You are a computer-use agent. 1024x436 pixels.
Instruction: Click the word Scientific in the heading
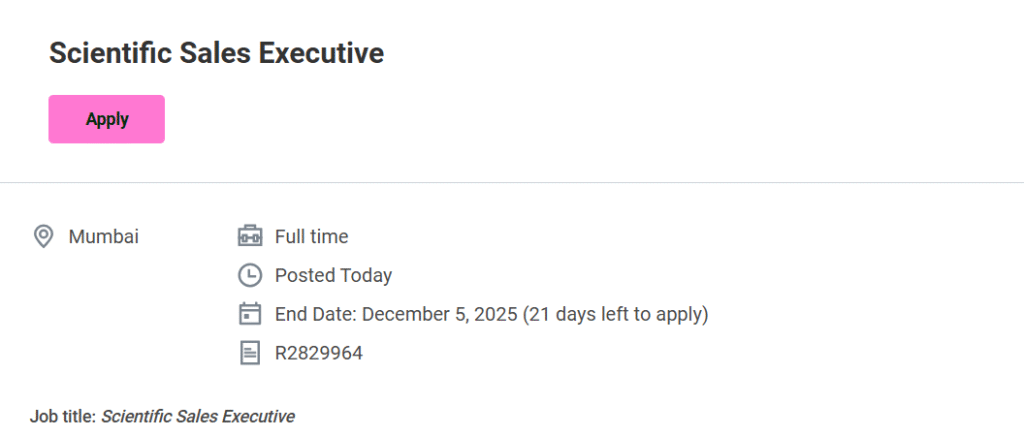(x=105, y=53)
